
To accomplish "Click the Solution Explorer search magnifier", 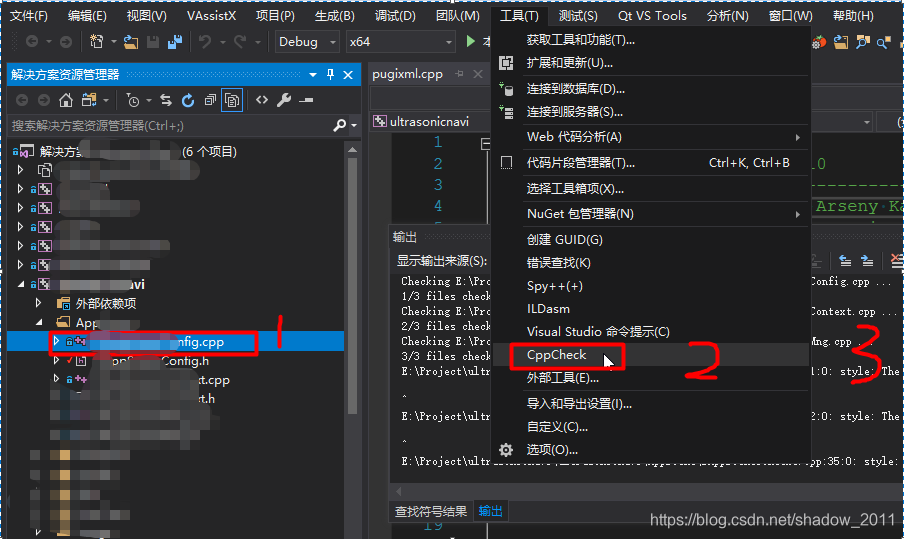I will 340,125.
